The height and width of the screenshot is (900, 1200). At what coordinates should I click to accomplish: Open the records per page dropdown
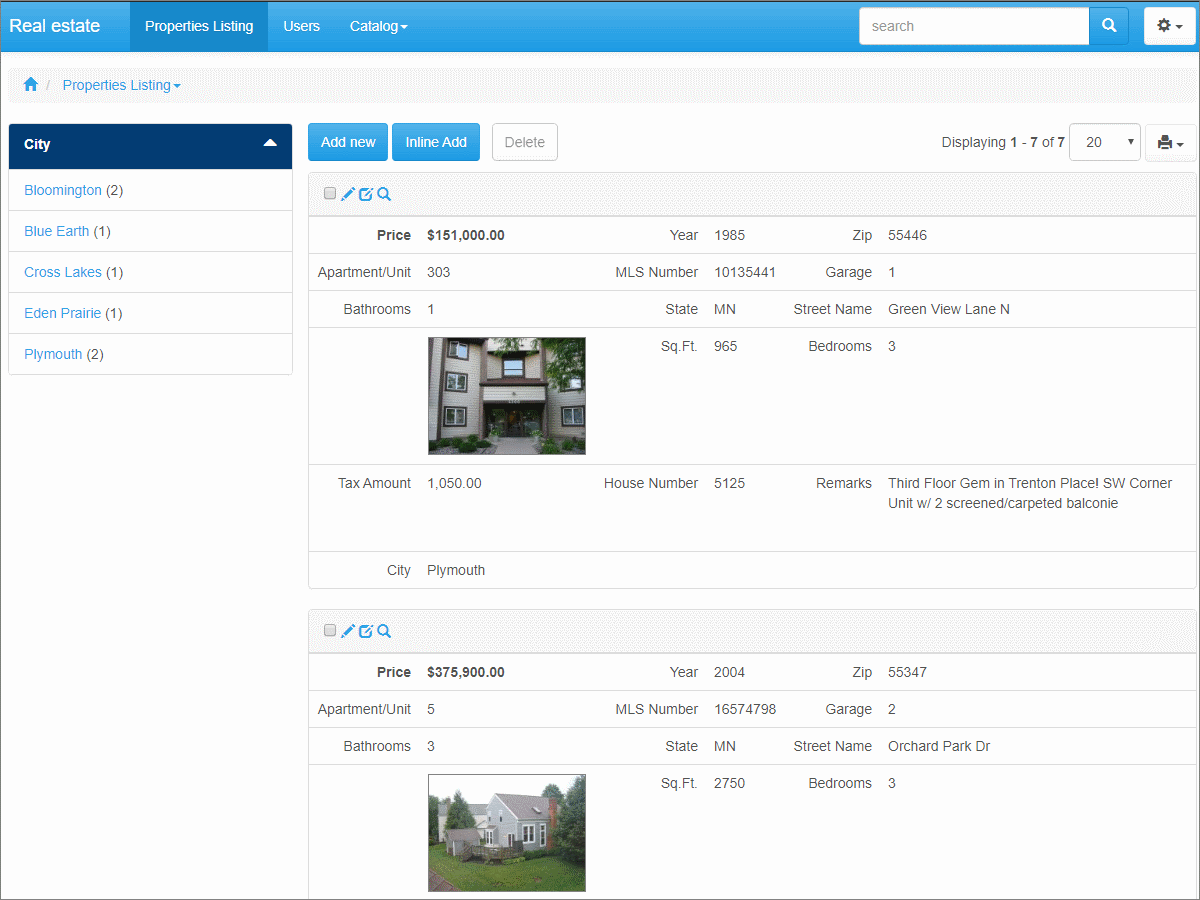1104,142
